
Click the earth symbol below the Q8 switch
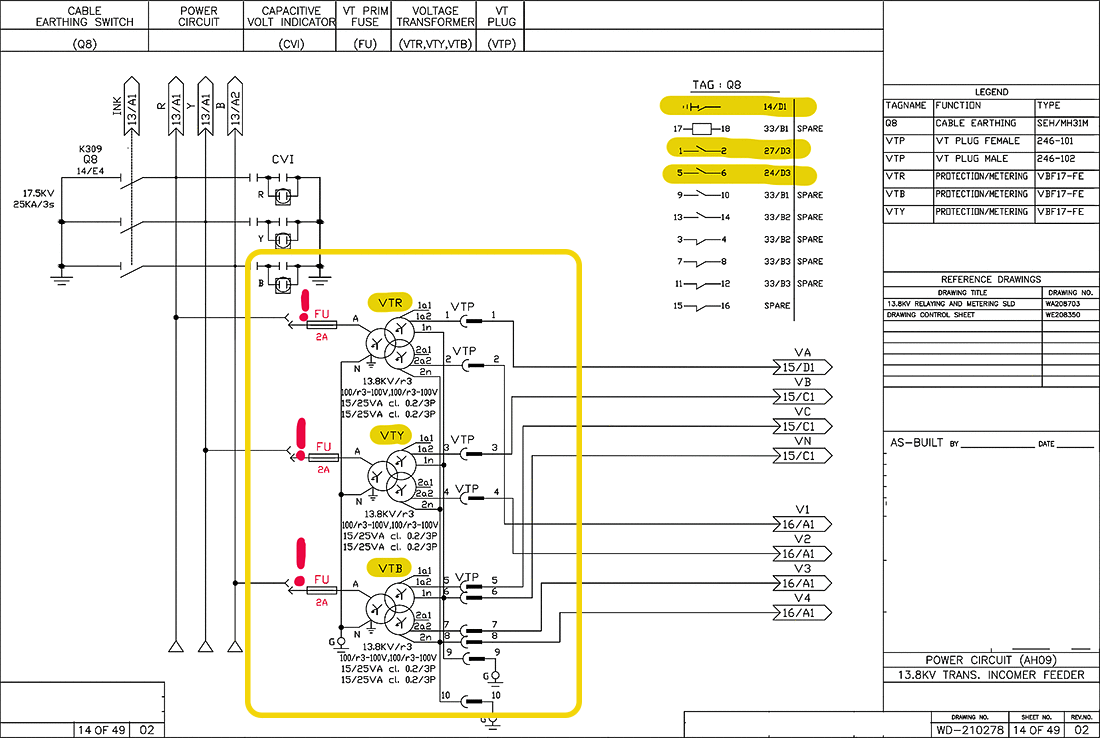tap(61, 279)
